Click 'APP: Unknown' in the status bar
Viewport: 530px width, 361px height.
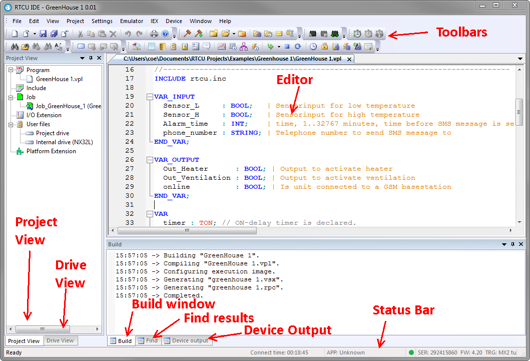click(346, 353)
